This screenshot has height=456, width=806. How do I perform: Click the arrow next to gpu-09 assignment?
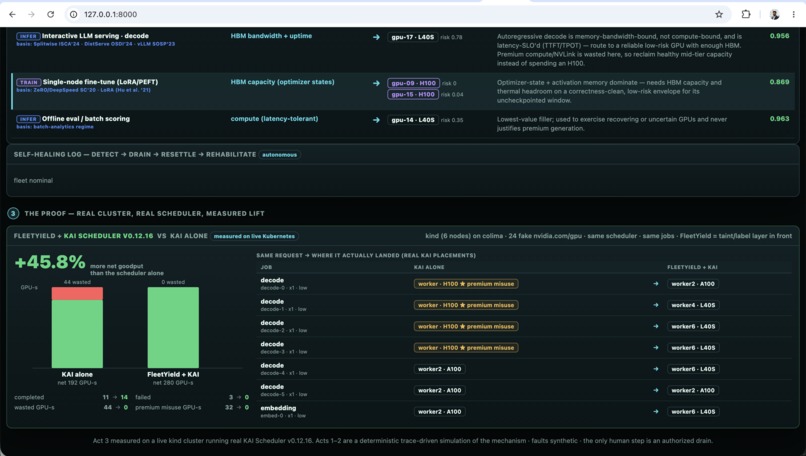pos(376,83)
